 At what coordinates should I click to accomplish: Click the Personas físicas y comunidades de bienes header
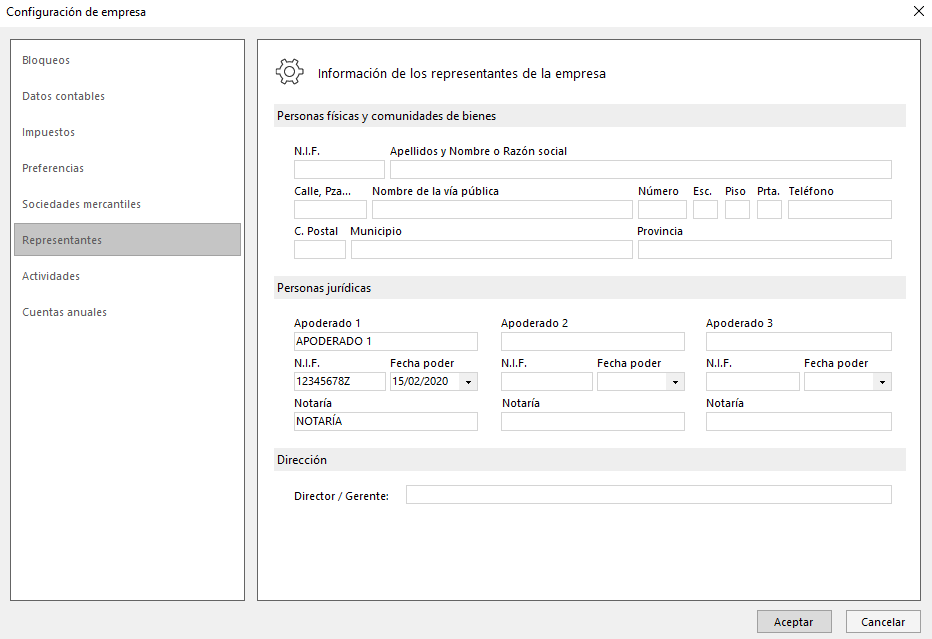click(590, 116)
